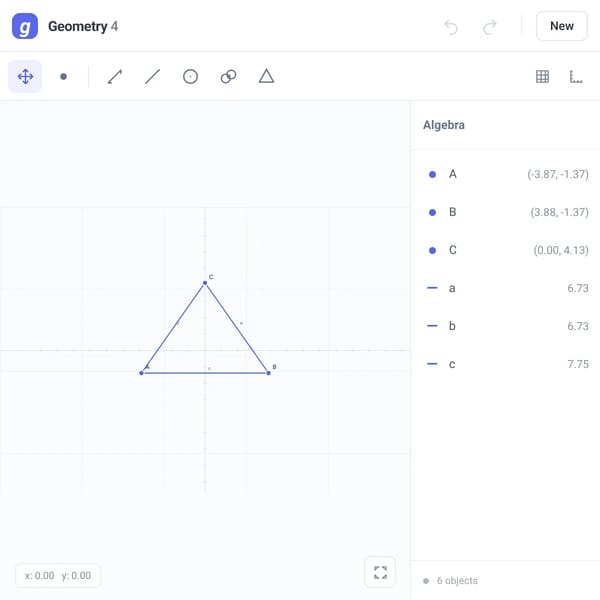Select the Polygon triangle tool
This screenshot has width=600, height=600.
[266, 77]
